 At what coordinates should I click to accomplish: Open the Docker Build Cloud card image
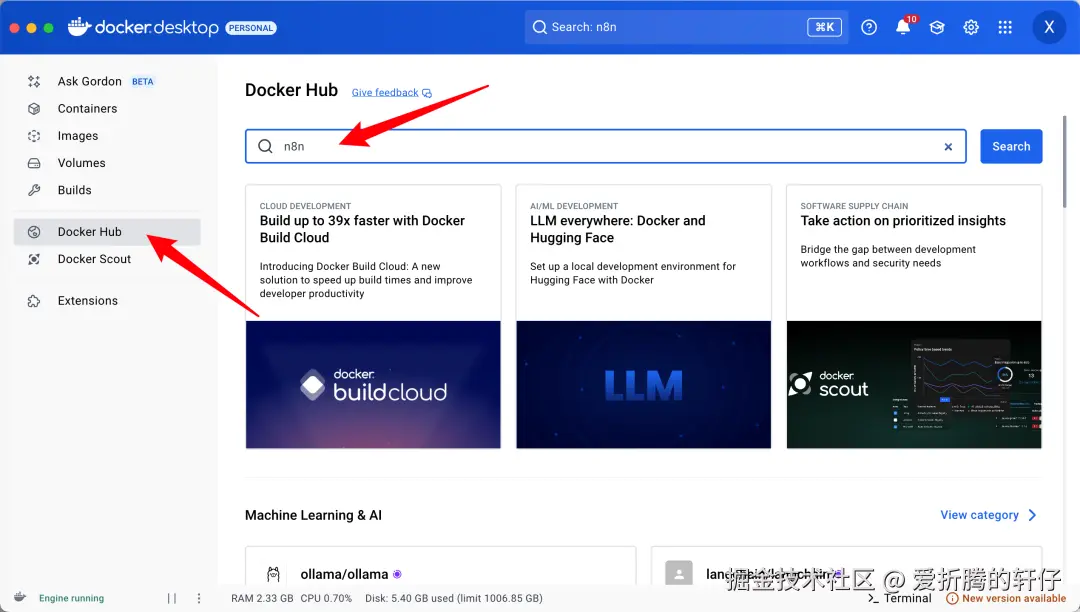[373, 385]
